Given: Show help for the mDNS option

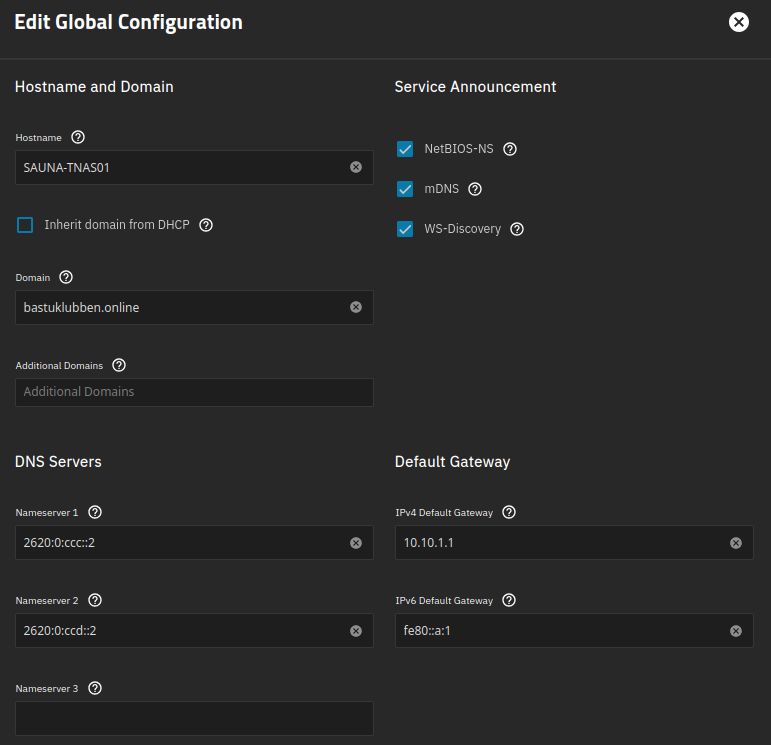Looking at the screenshot, I should click(475, 189).
